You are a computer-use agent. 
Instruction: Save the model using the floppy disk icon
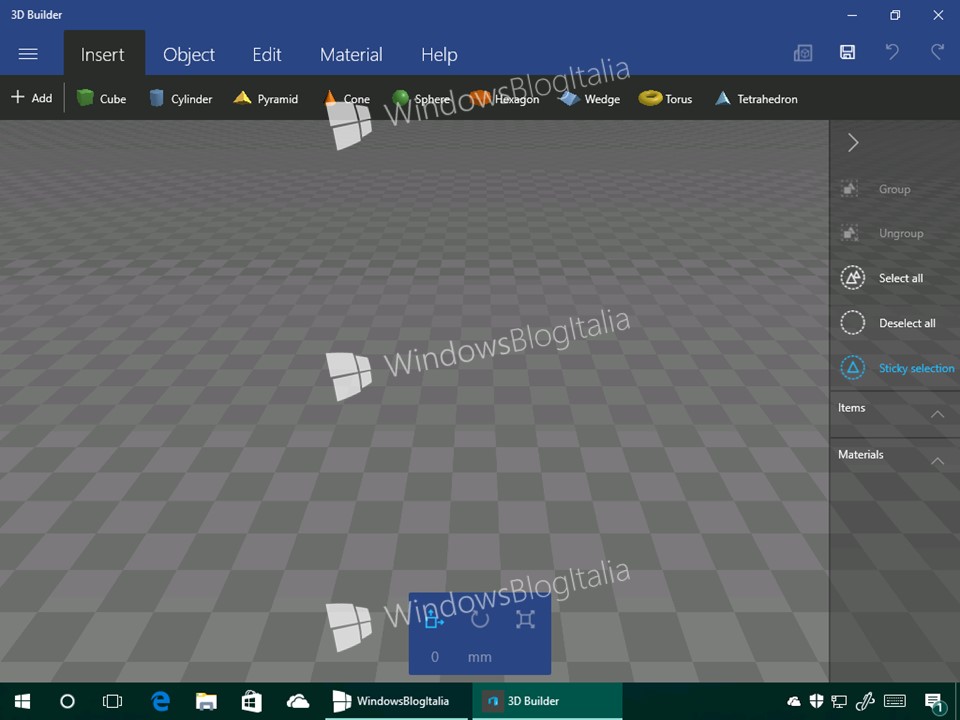tap(847, 53)
